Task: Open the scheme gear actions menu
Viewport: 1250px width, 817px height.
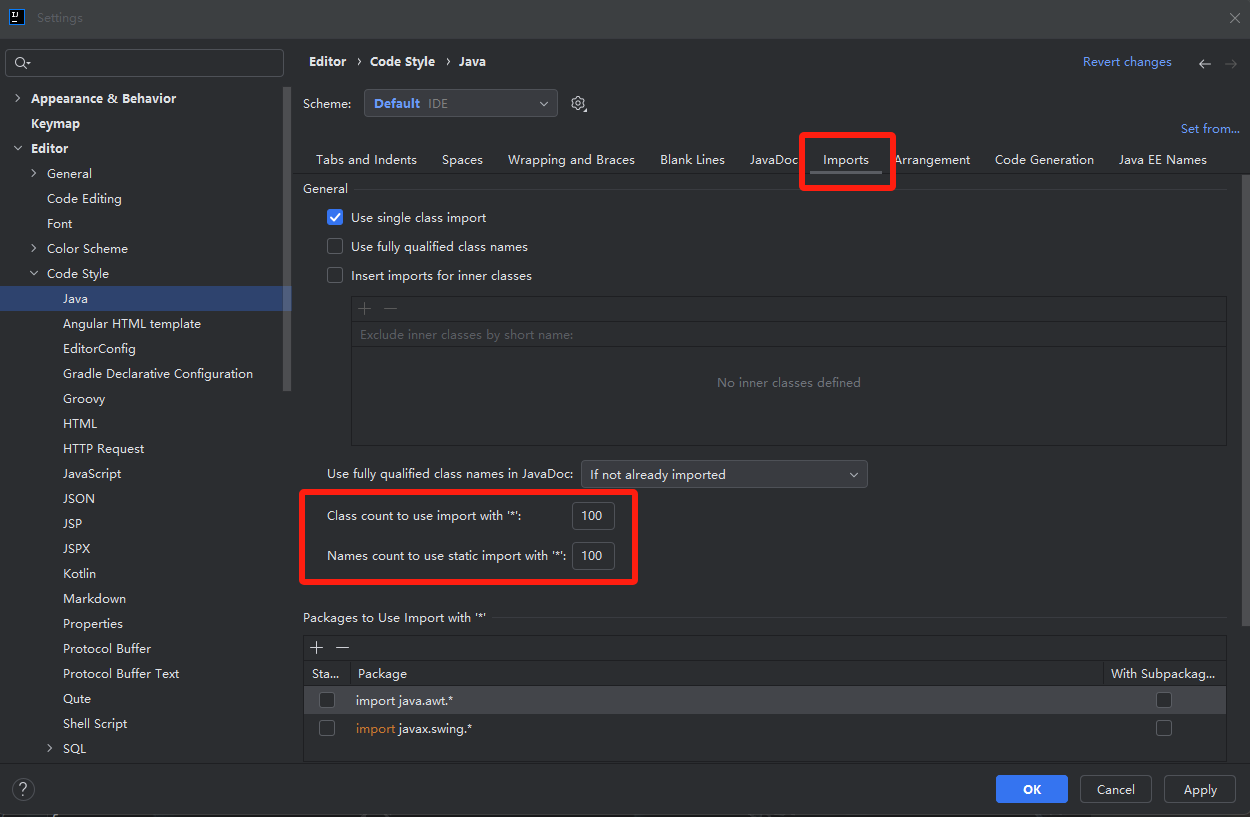Action: pyautogui.click(x=578, y=103)
